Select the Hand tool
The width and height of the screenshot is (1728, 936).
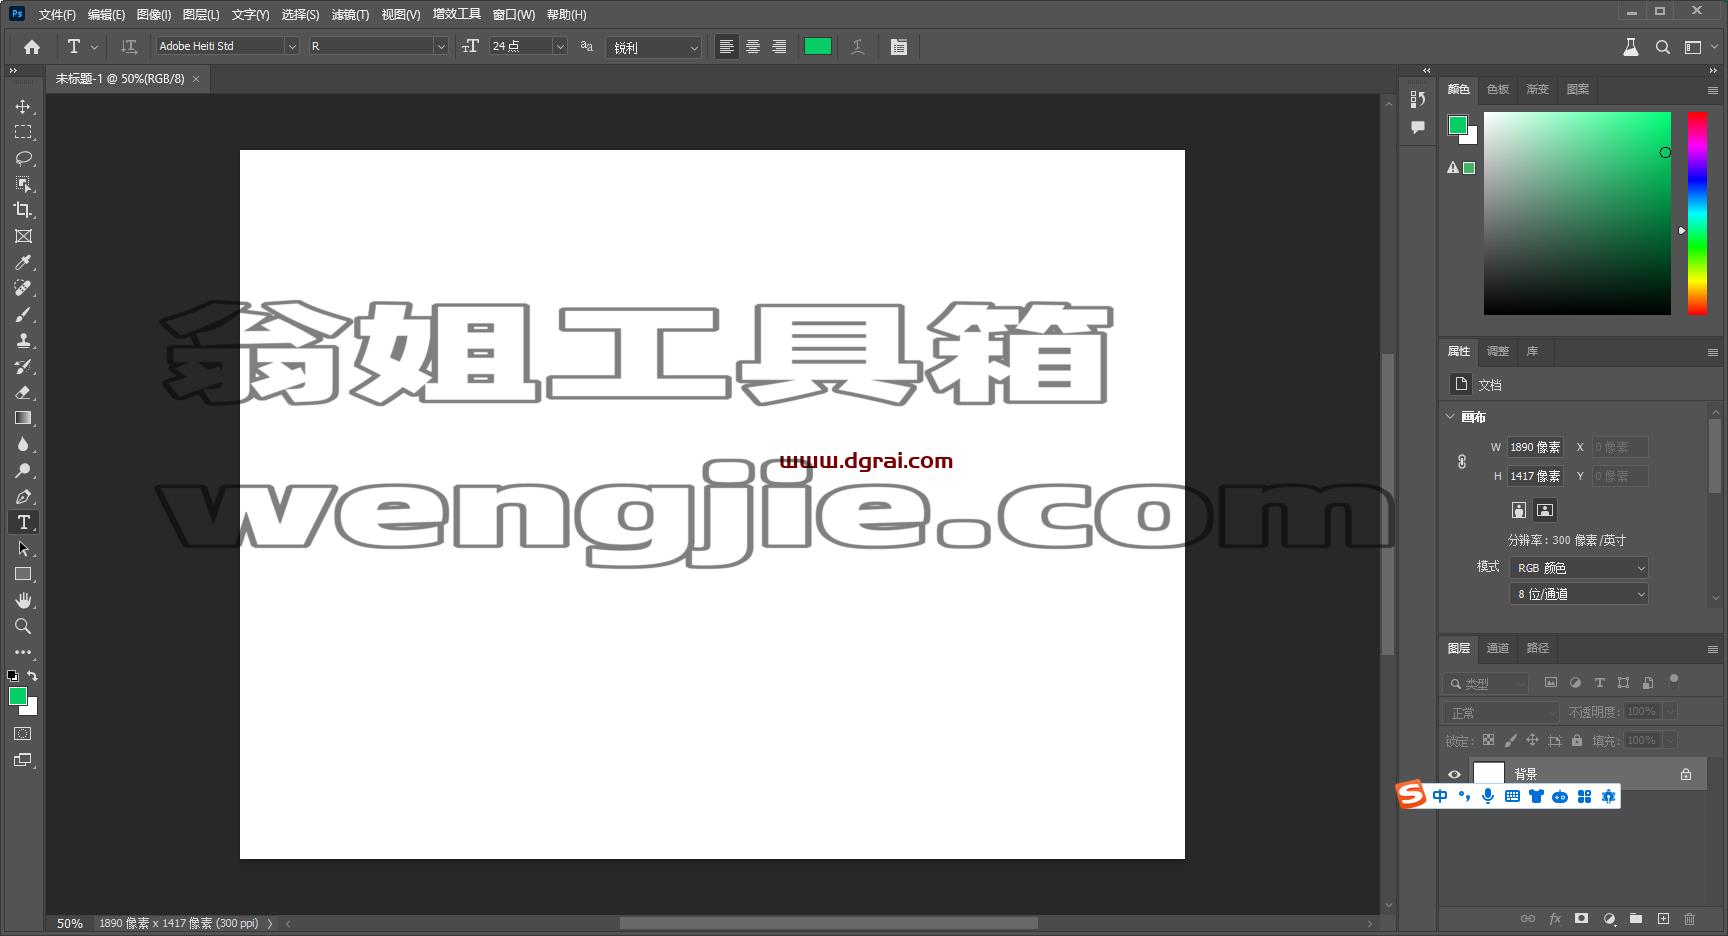coord(23,600)
